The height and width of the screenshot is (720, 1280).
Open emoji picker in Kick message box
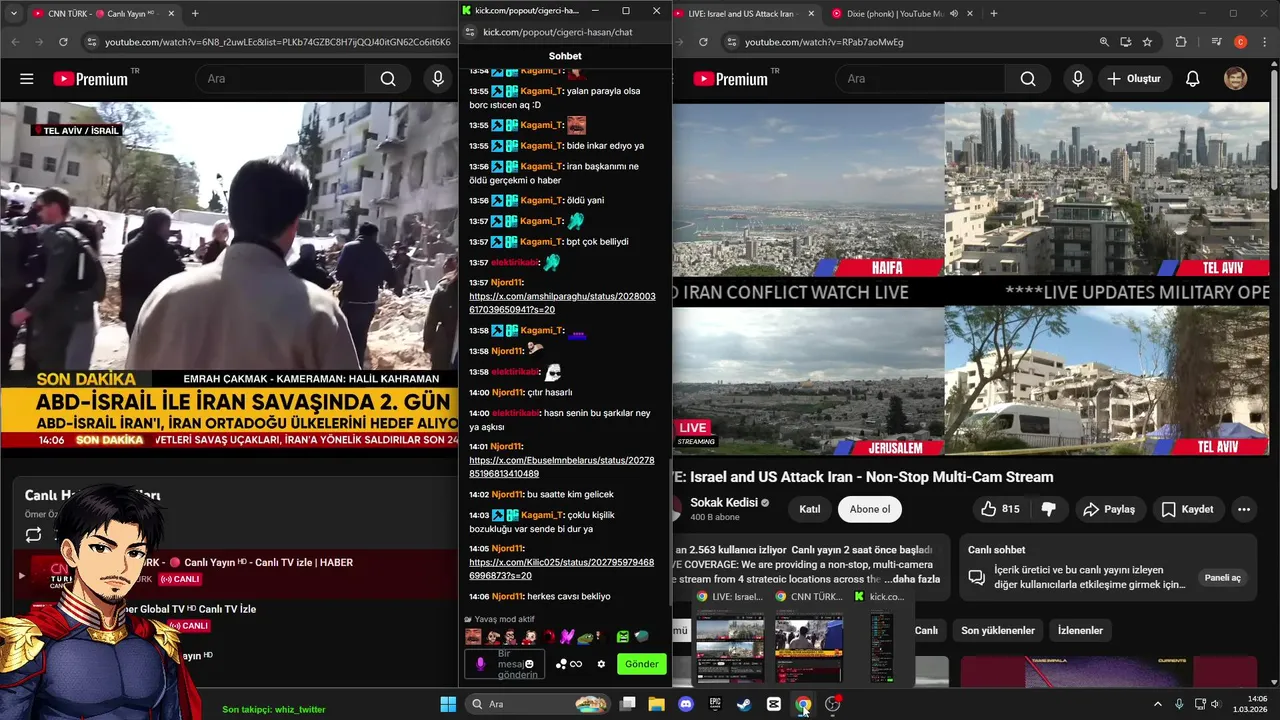point(529,664)
